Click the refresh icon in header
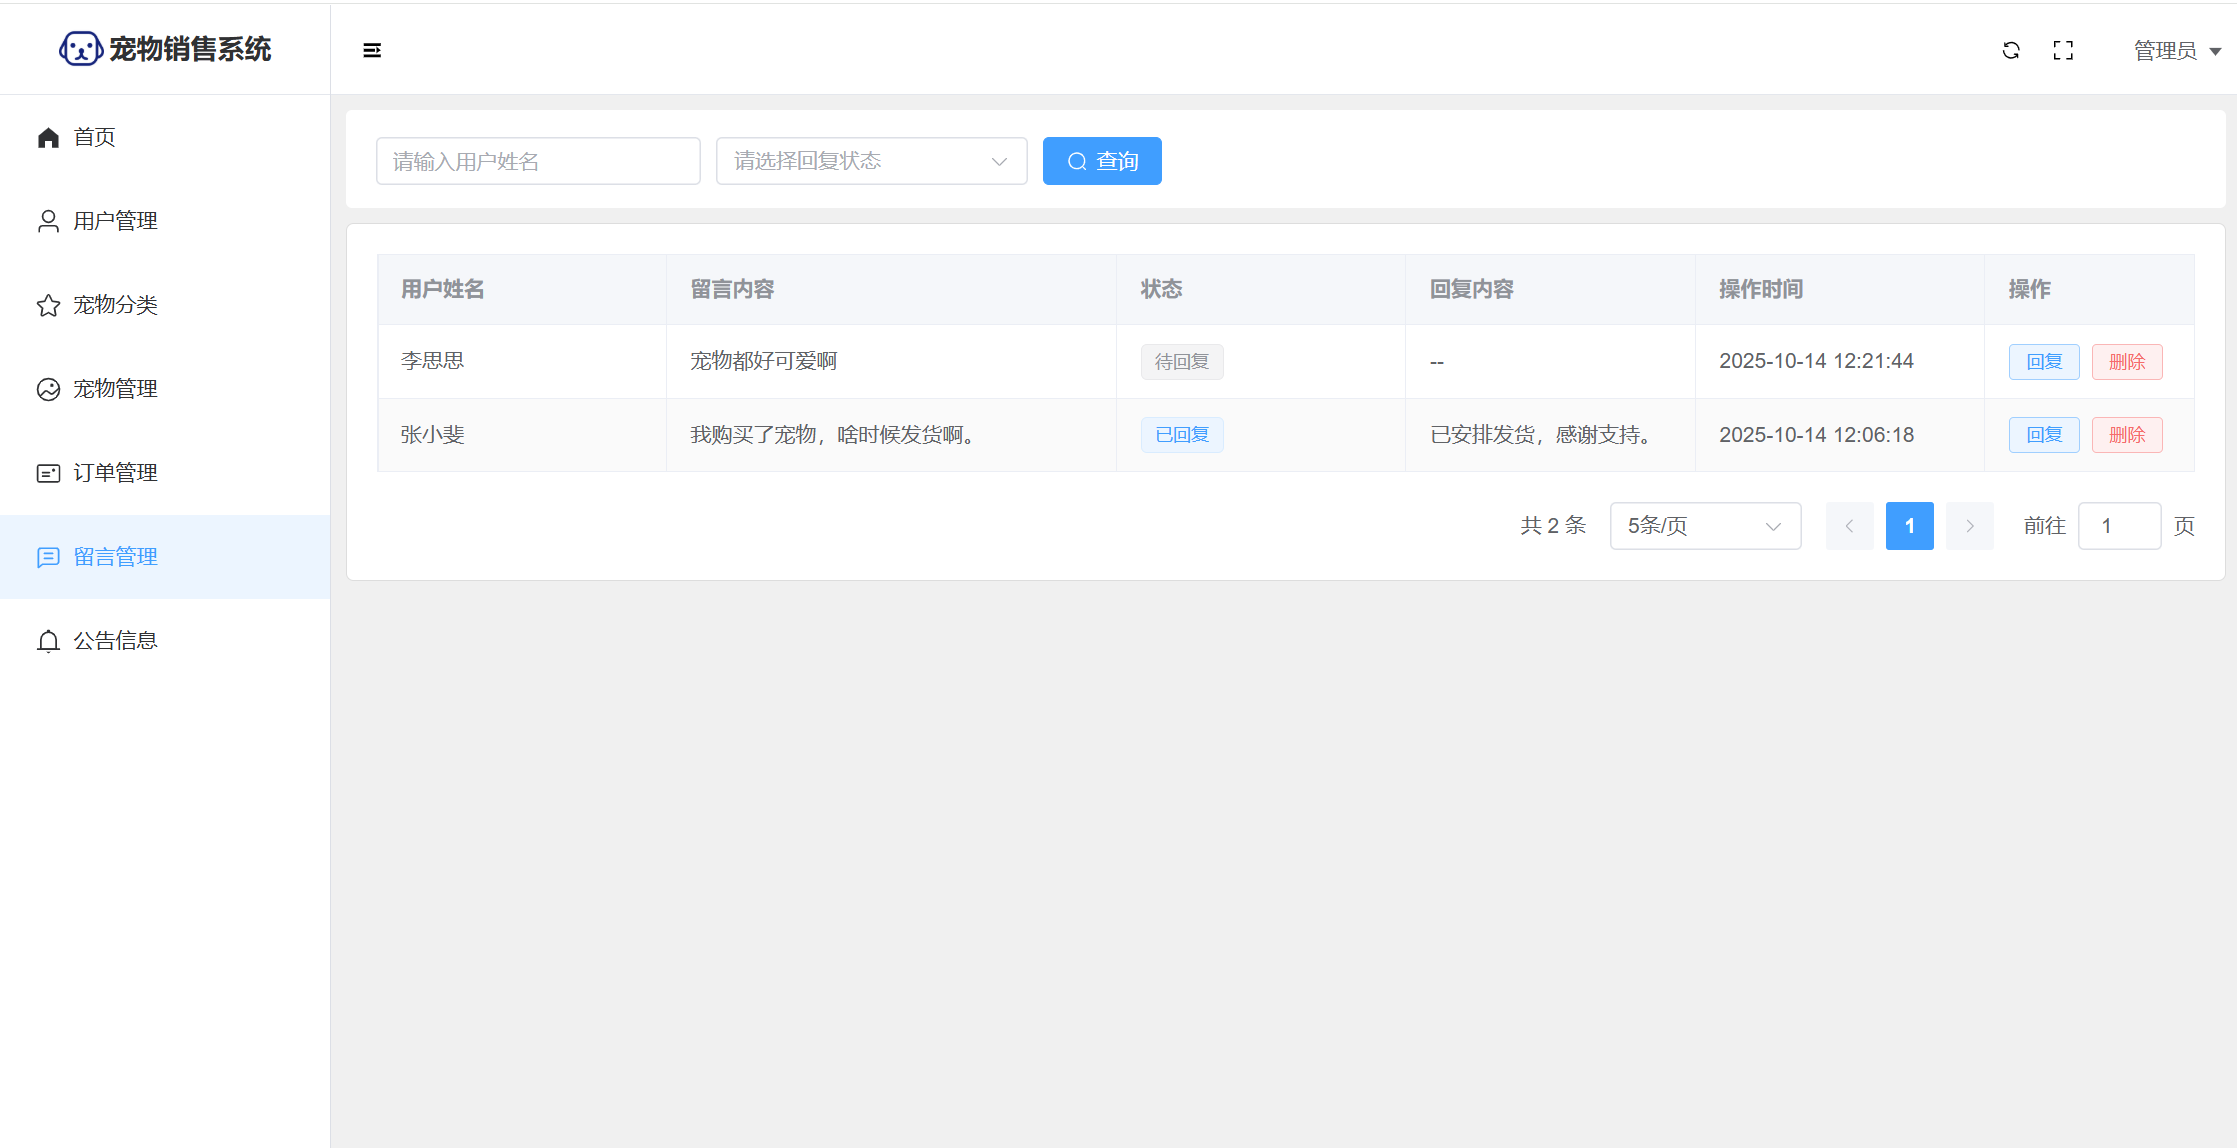 coord(2011,50)
